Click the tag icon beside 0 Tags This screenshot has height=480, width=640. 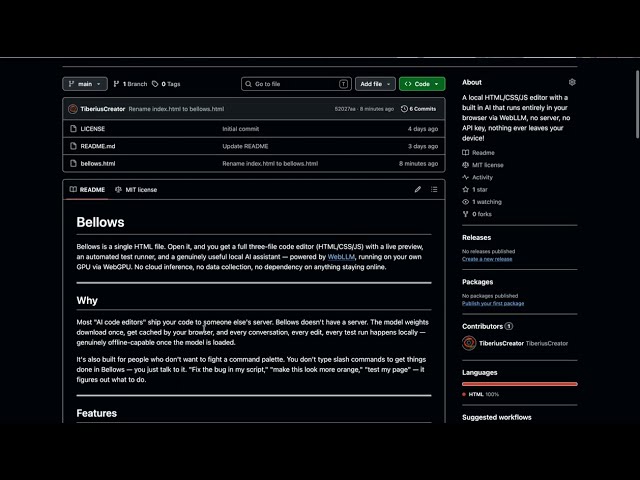pos(155,84)
